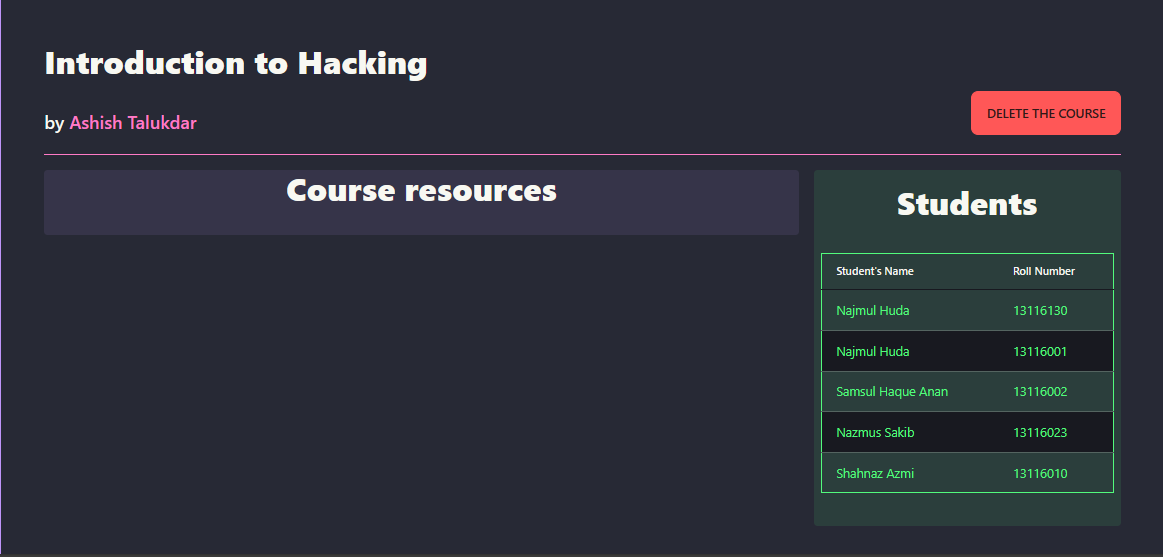Screen dimensions: 1163x557
Task: Click the Roll Number column header
Action: pos(1044,271)
